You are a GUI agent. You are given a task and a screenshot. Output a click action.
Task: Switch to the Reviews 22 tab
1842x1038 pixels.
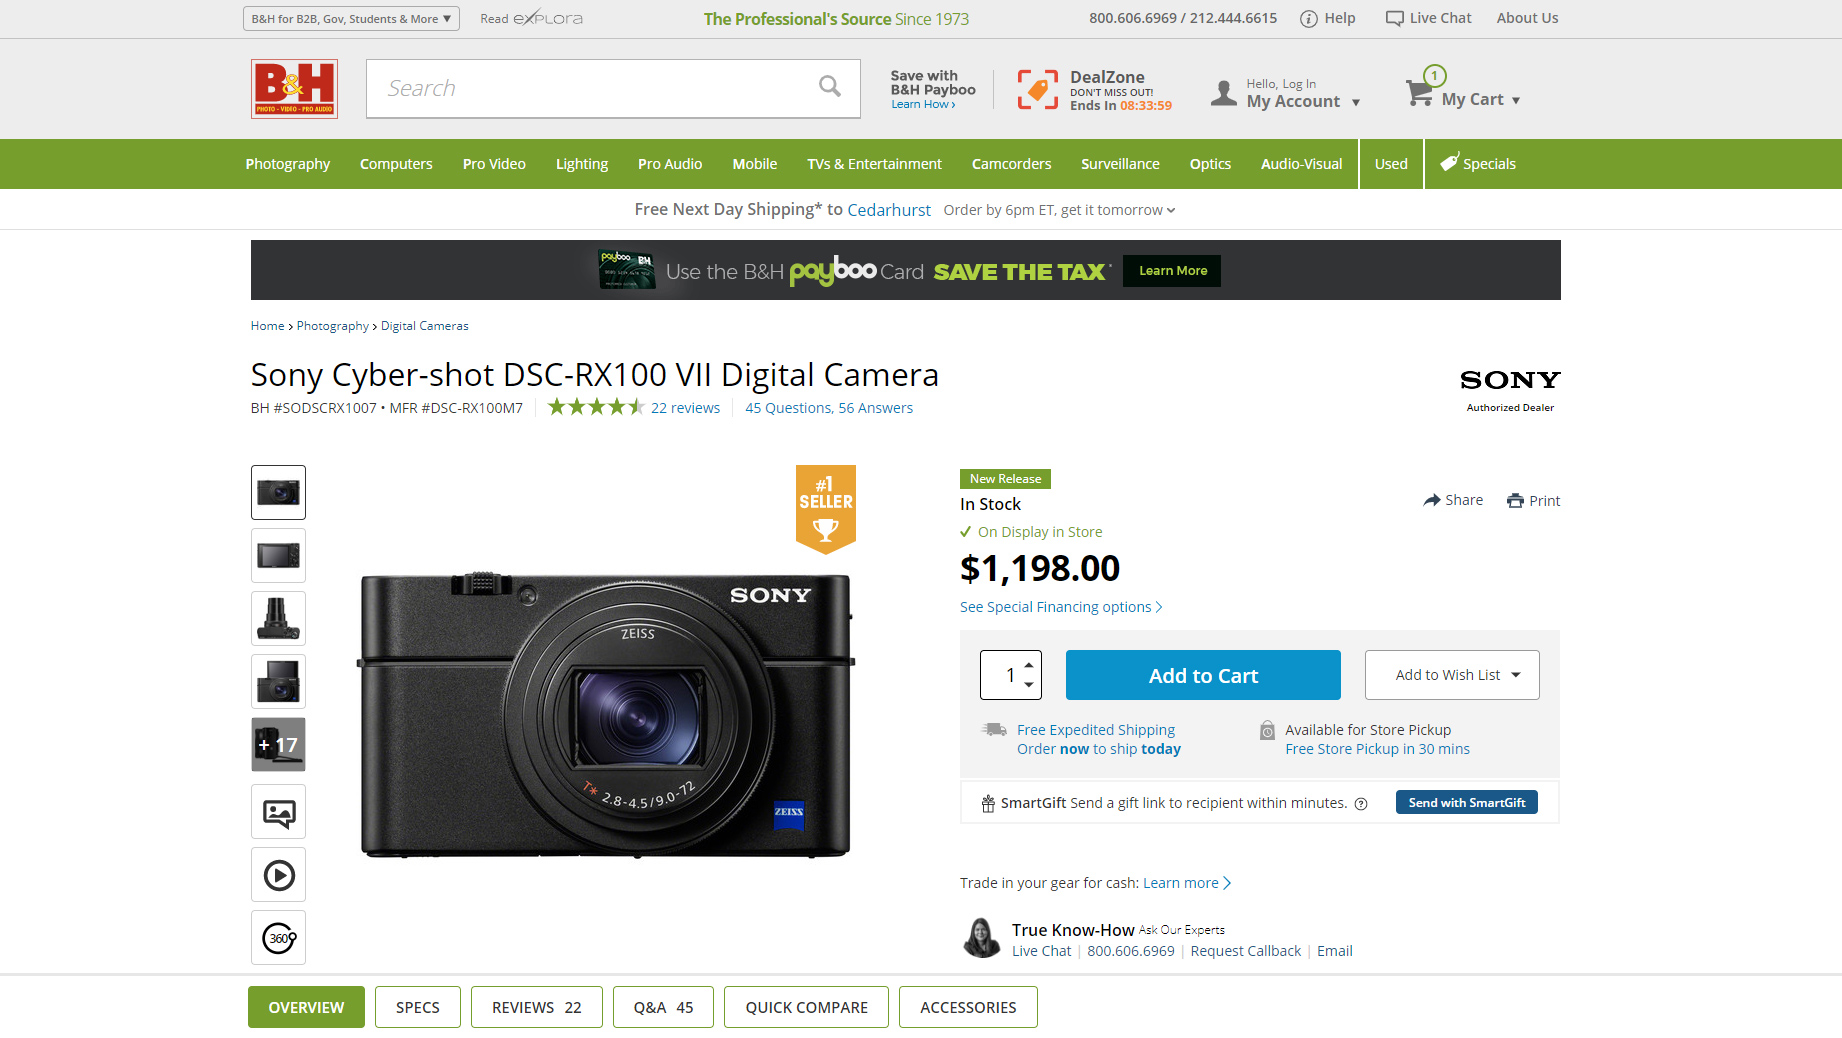(537, 1007)
